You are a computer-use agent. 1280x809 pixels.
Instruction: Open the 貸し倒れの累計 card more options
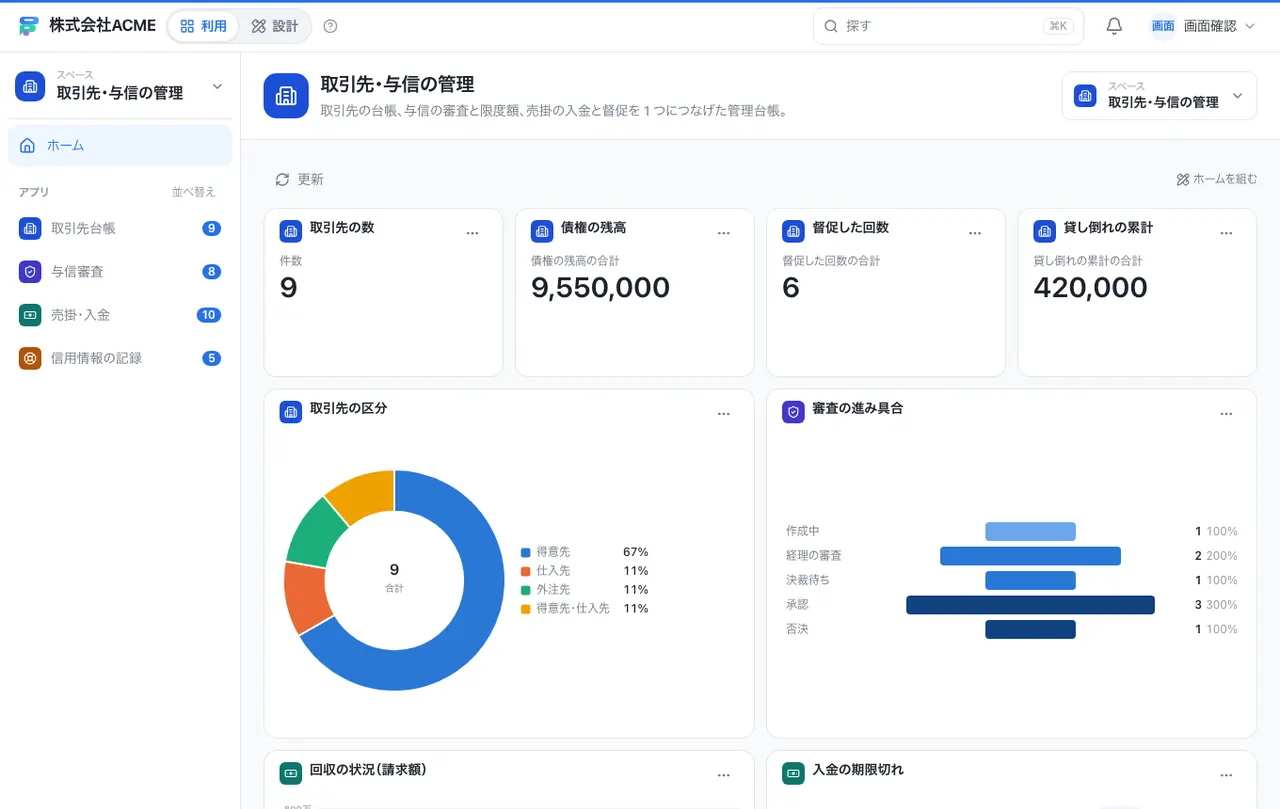(x=1227, y=233)
